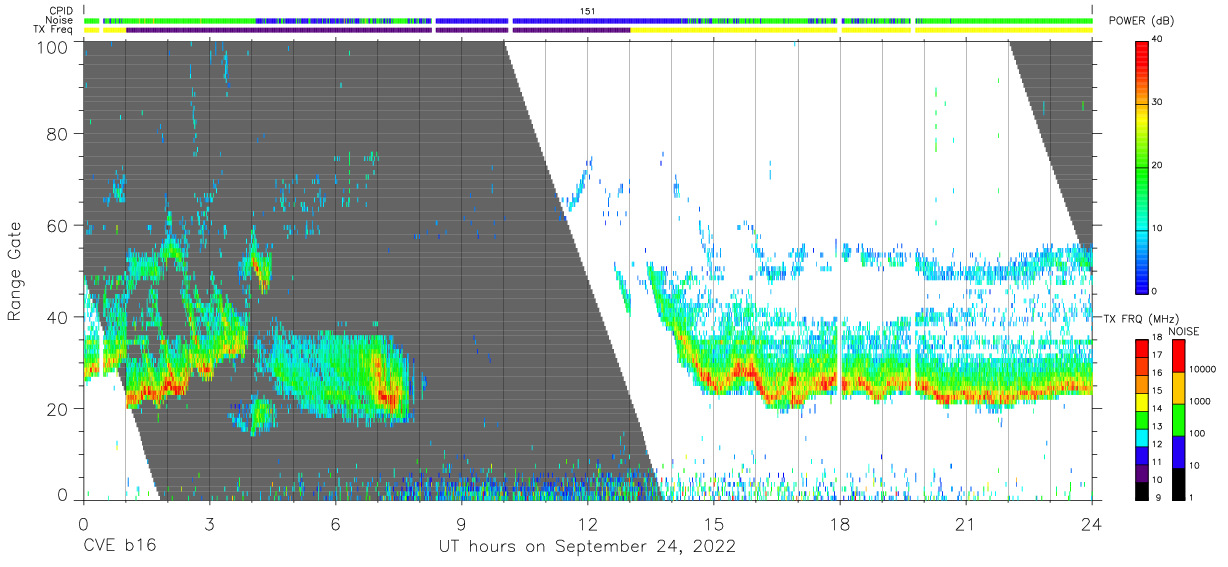Click the 18 tick on the UT hours axis
1228x567 pixels.
pyautogui.click(x=839, y=523)
